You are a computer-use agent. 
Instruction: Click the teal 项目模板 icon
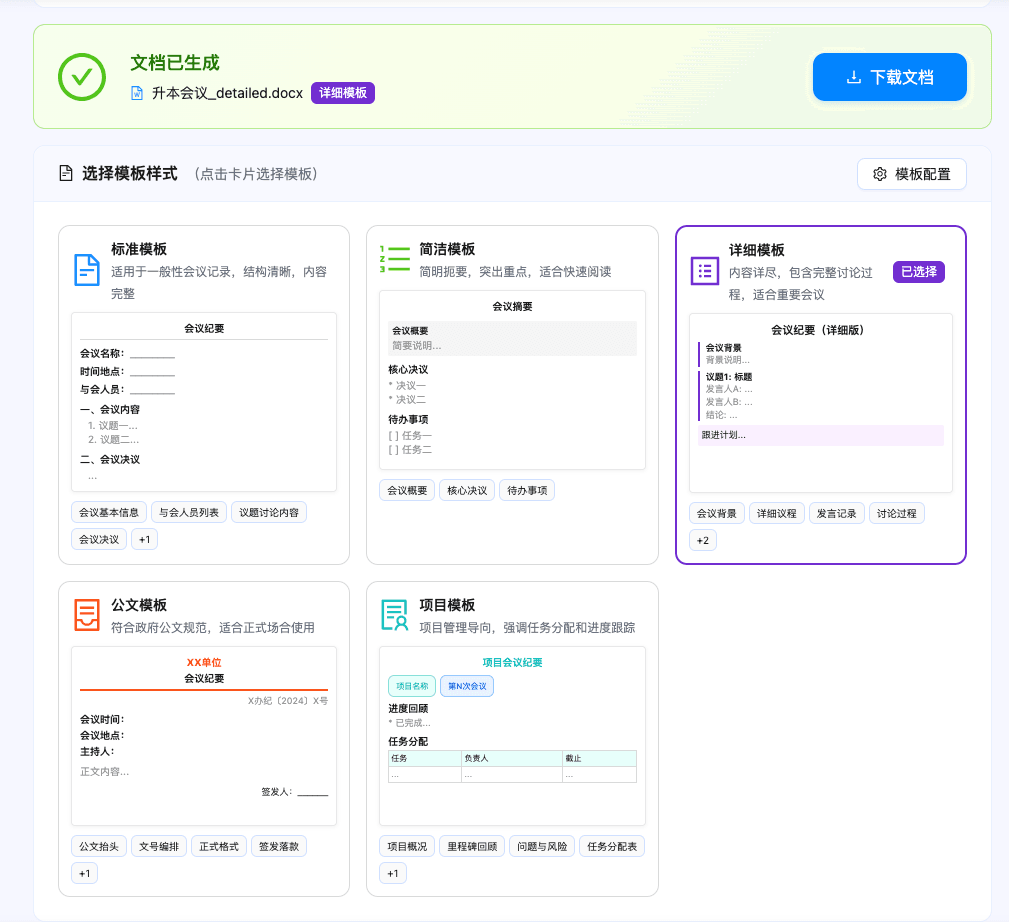click(394, 615)
